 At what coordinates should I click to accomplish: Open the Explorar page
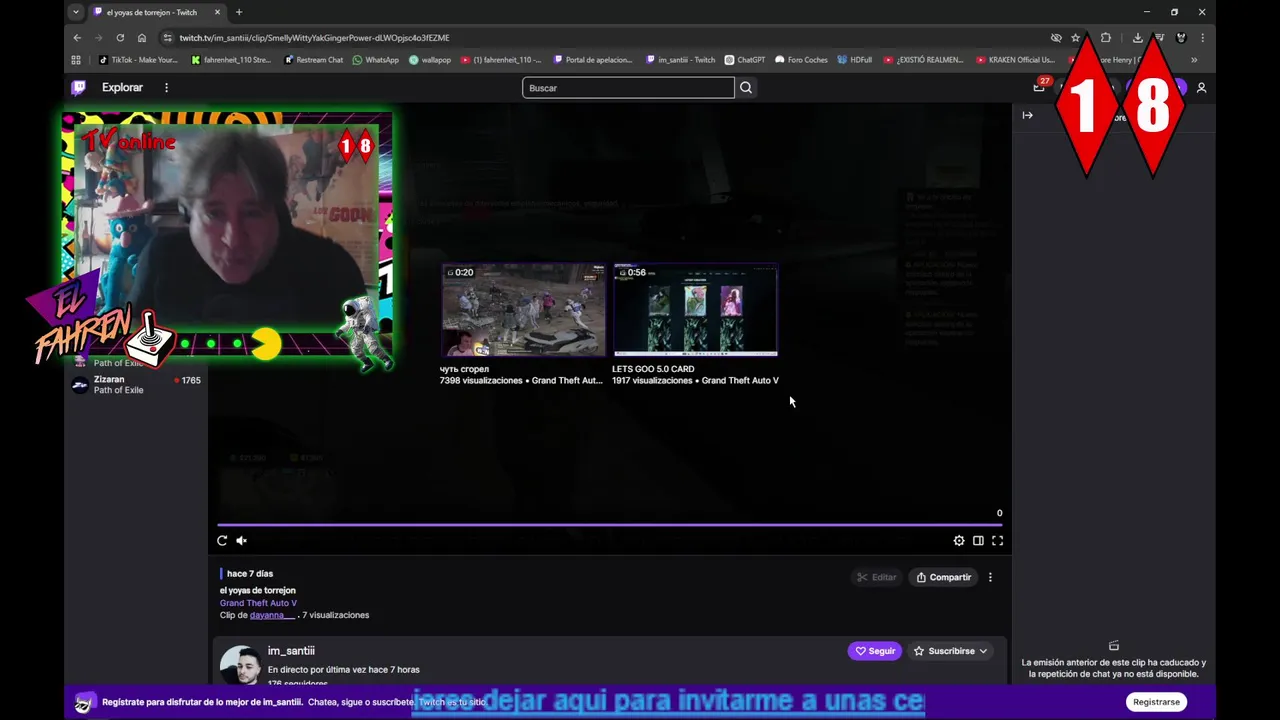click(x=122, y=88)
